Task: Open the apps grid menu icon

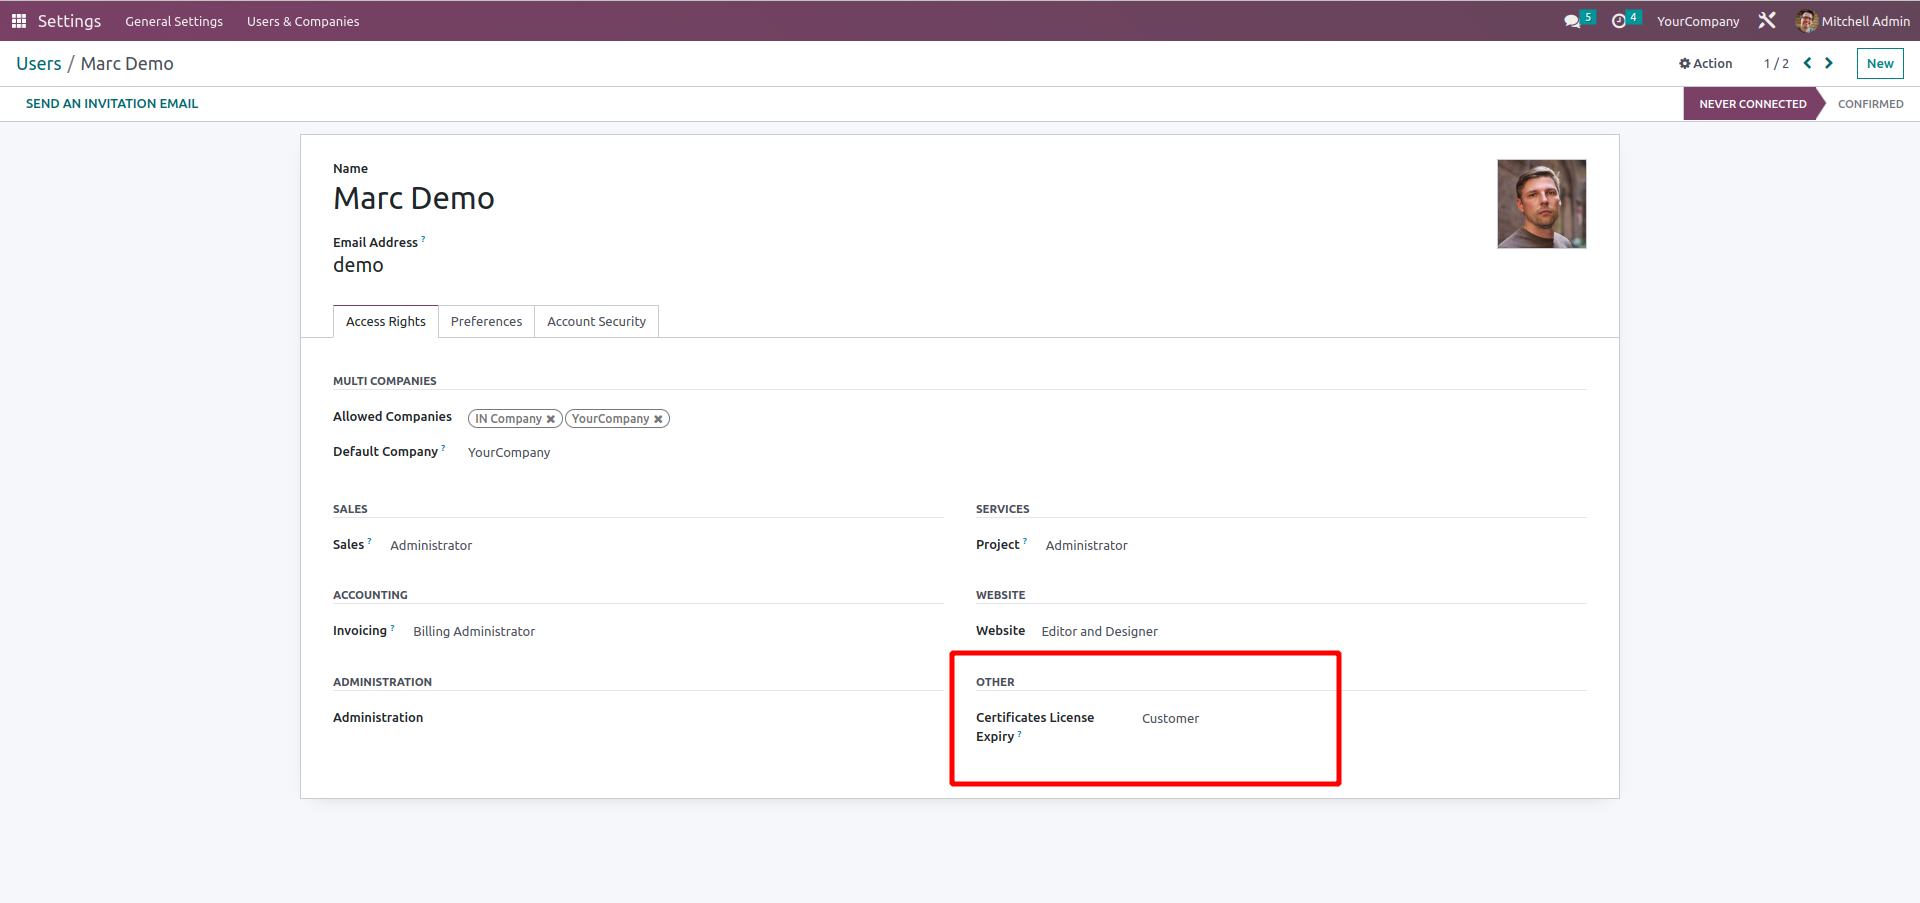Action: click(x=18, y=21)
